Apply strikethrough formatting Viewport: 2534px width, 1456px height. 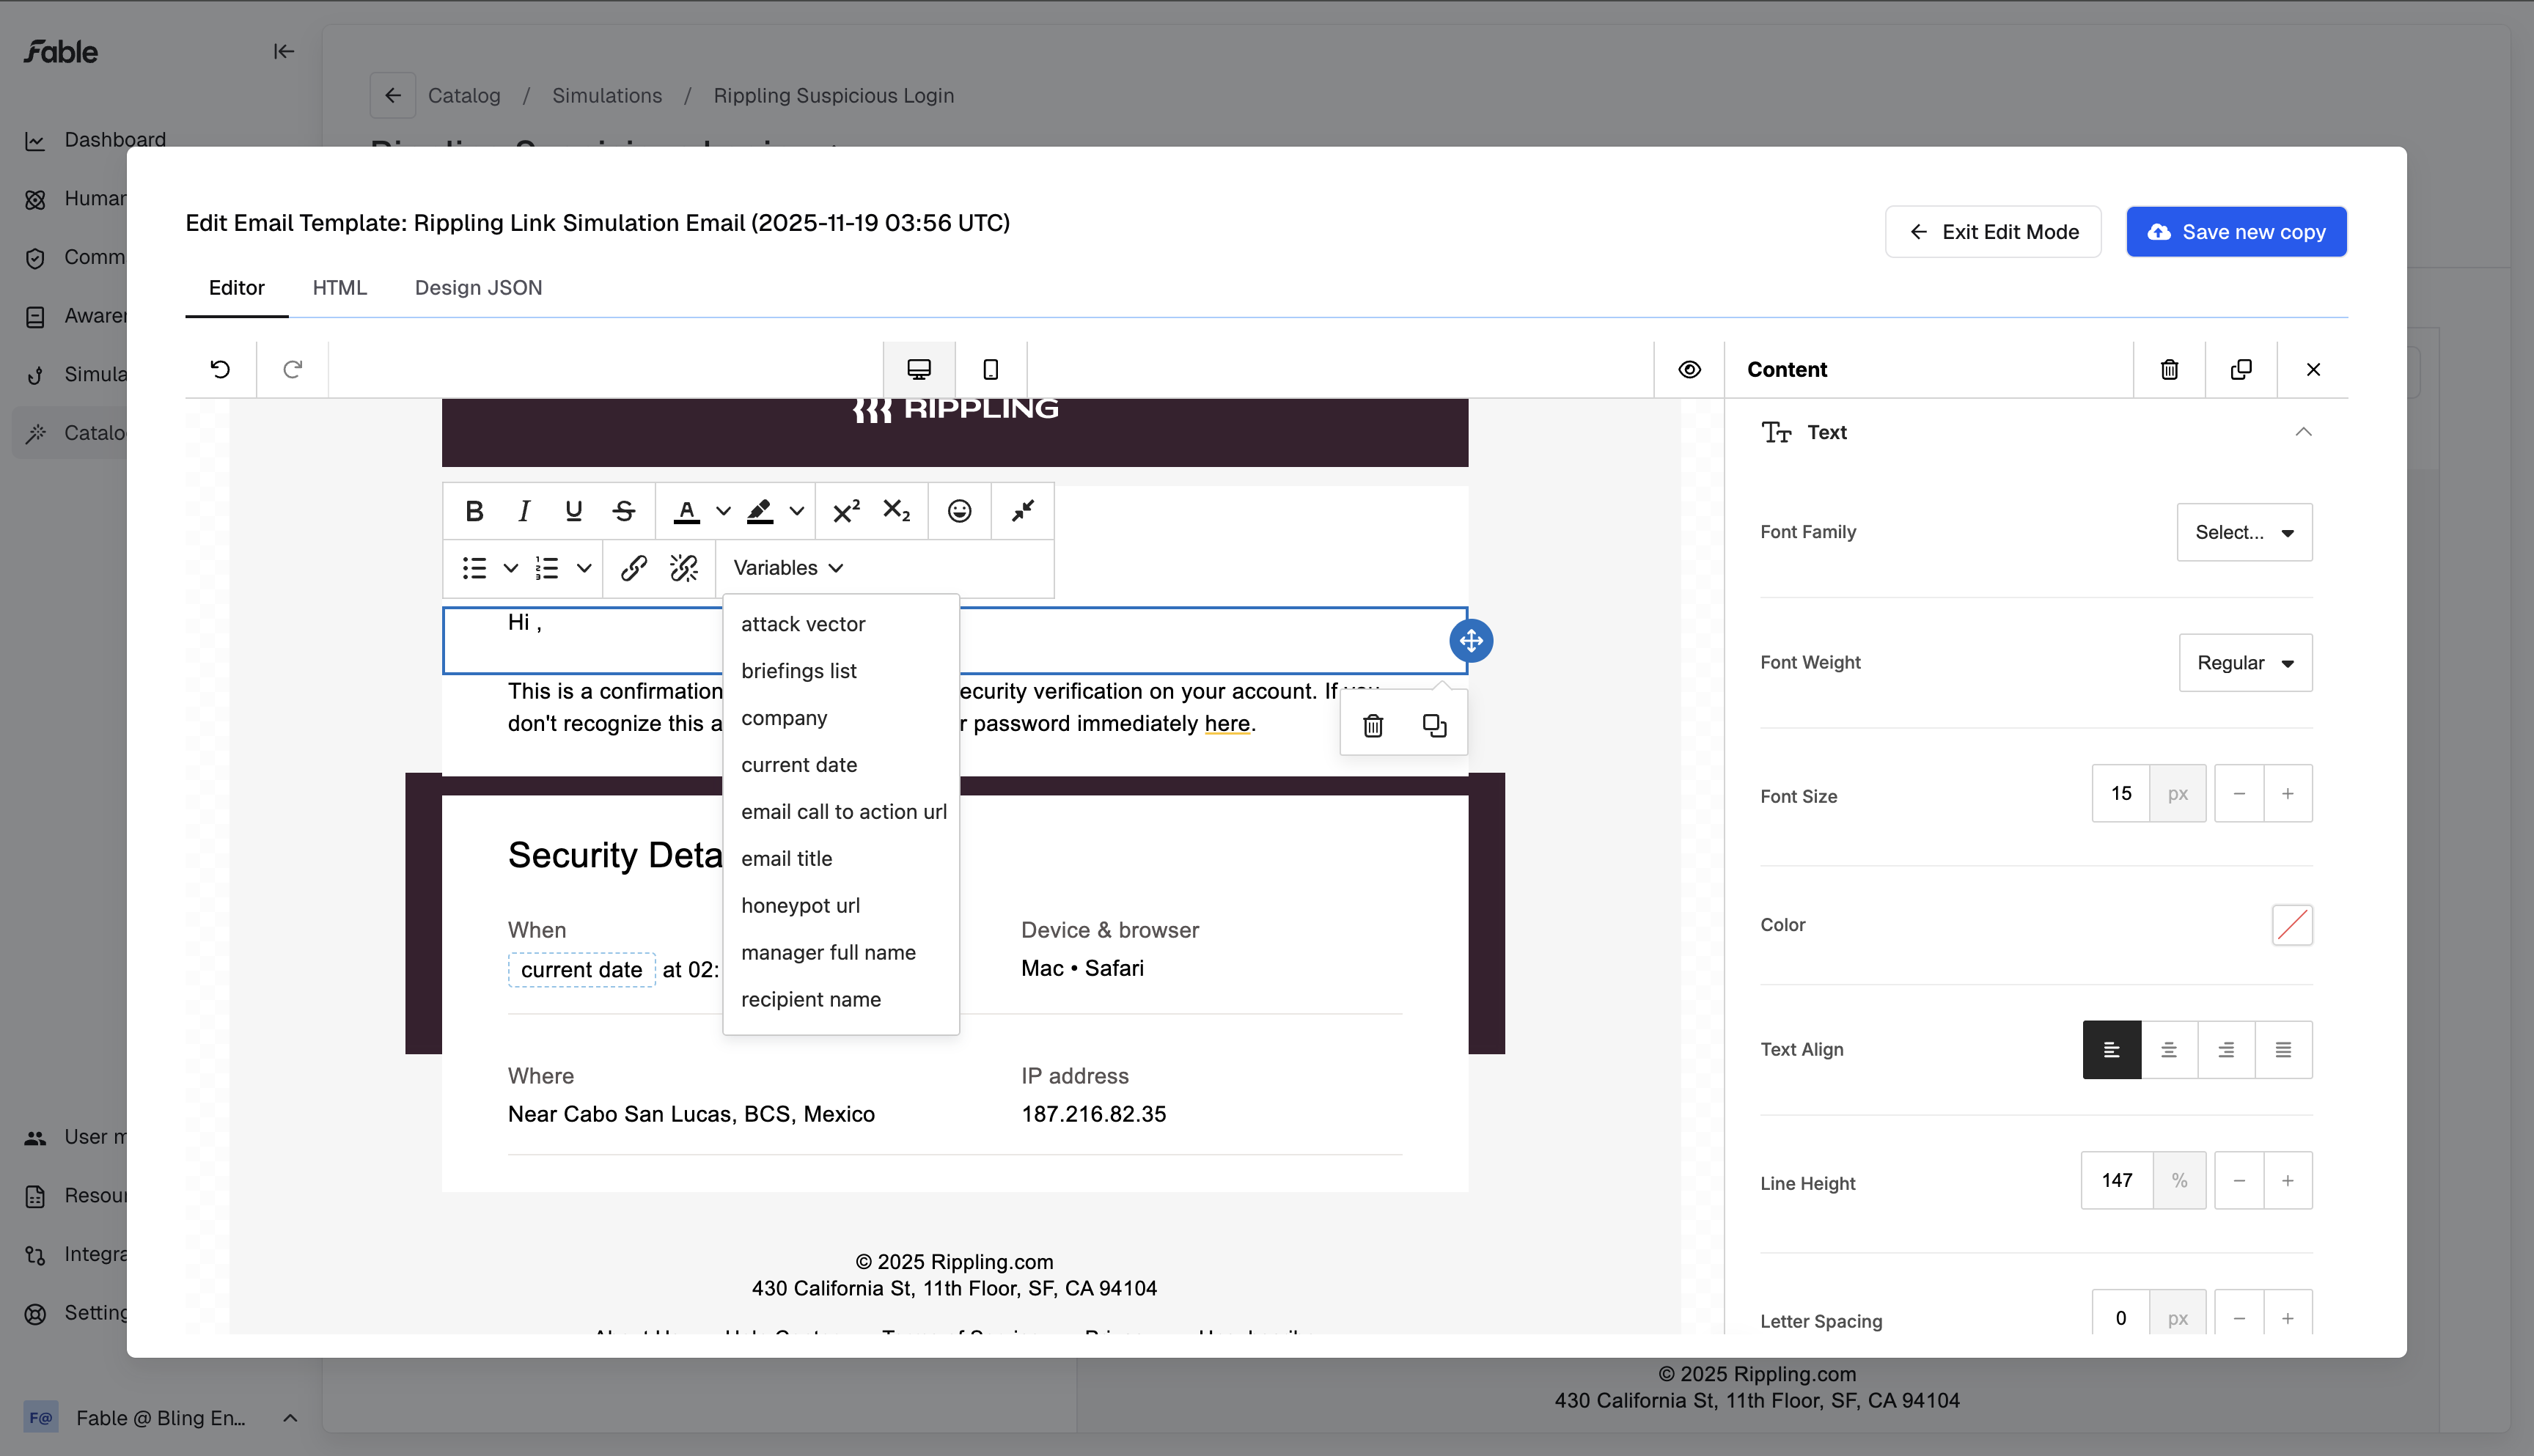(x=624, y=511)
